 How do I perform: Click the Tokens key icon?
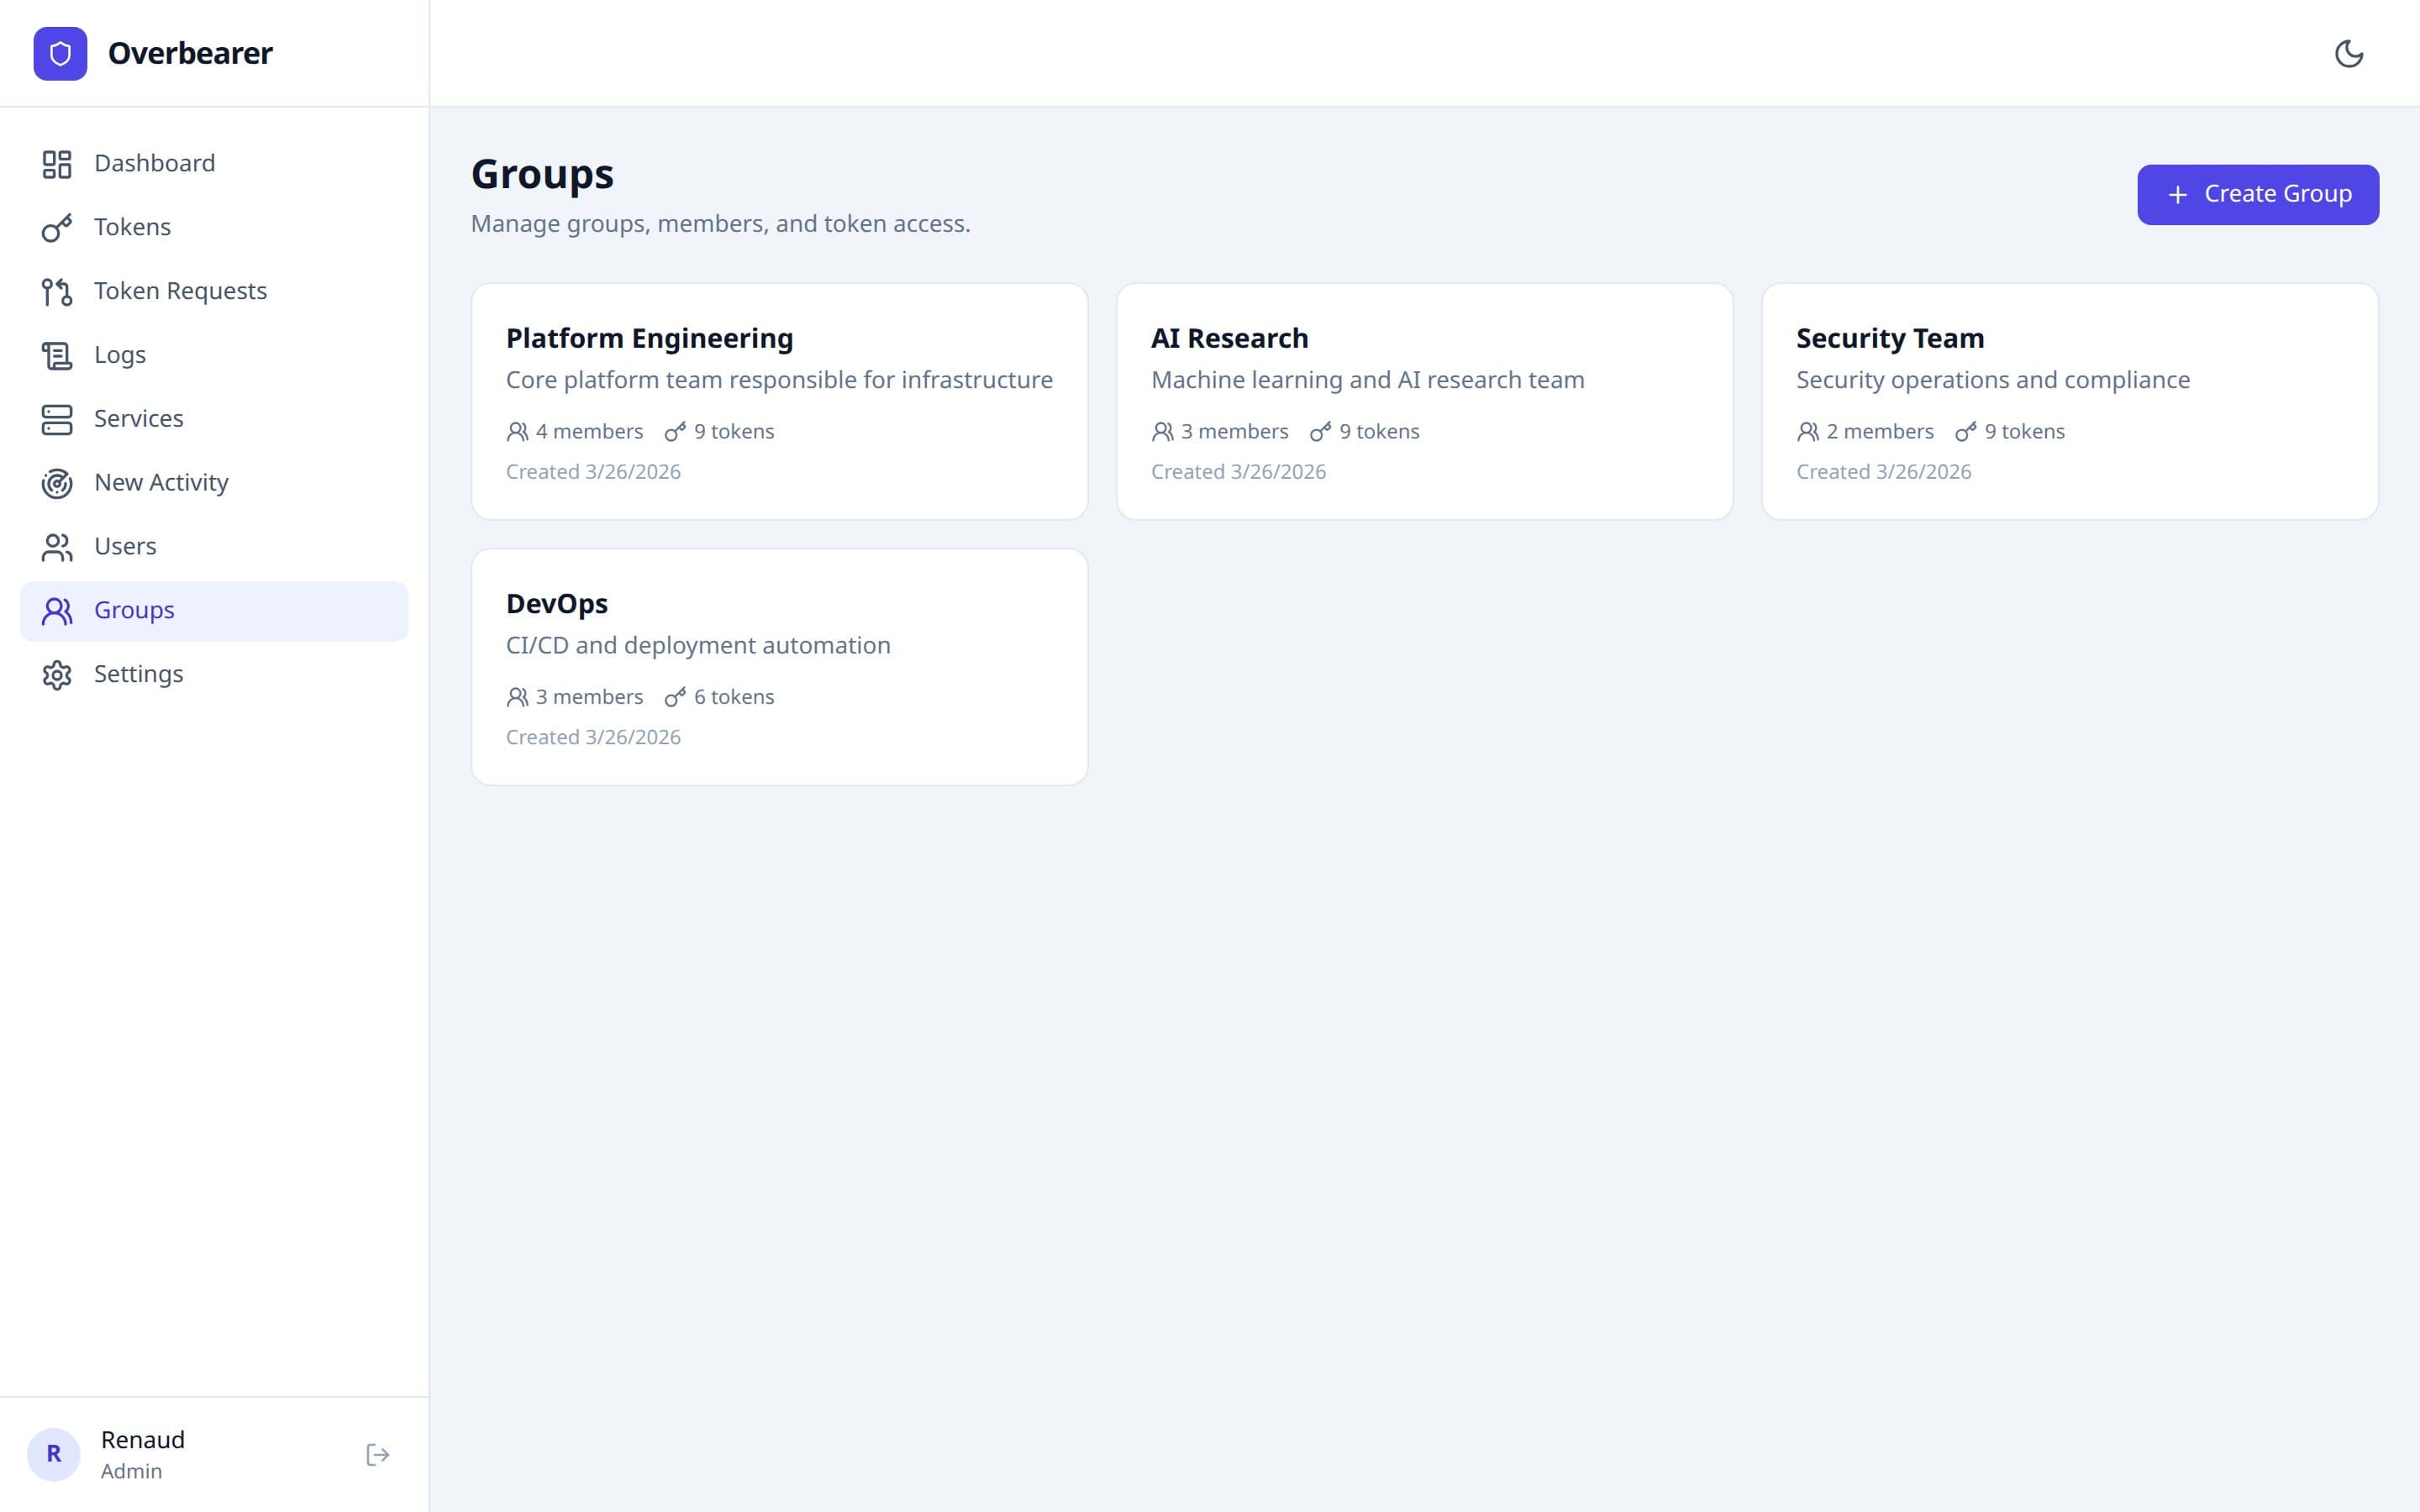click(57, 227)
